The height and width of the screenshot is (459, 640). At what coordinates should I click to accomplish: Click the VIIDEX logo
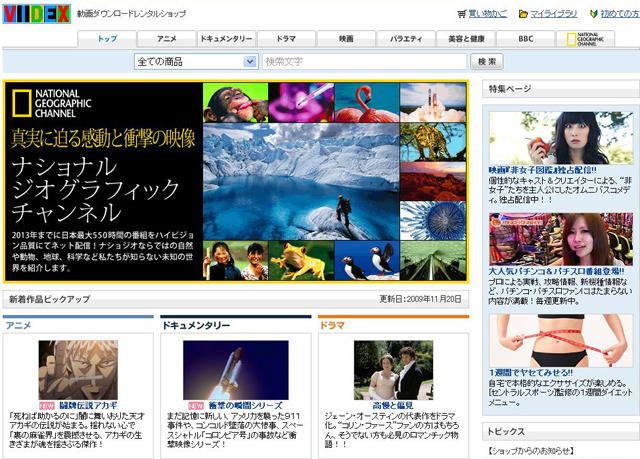37,13
